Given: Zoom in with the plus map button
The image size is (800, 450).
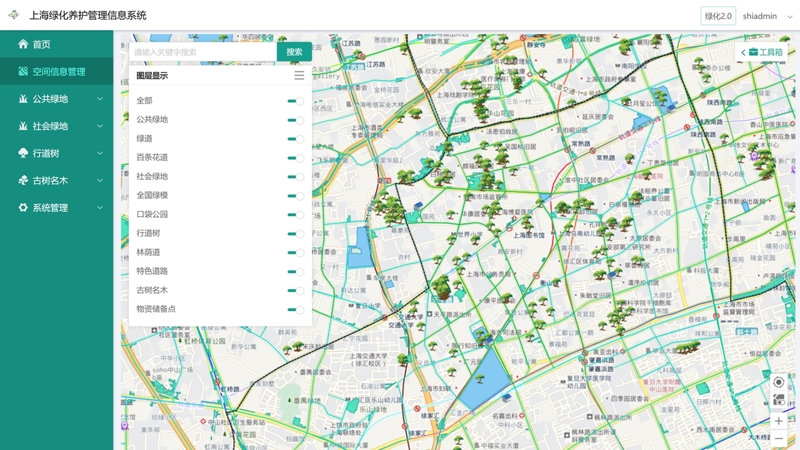Looking at the screenshot, I should (779, 421).
